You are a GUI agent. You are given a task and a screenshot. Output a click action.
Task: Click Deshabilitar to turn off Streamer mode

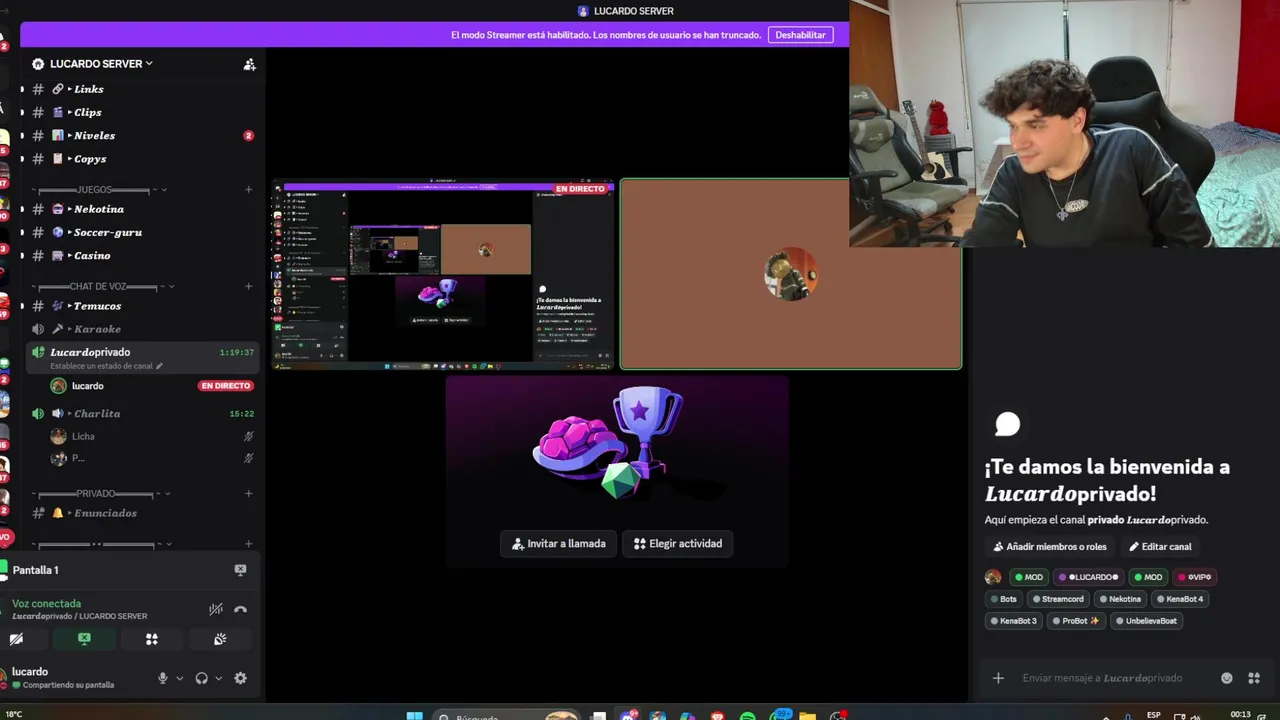coord(801,35)
